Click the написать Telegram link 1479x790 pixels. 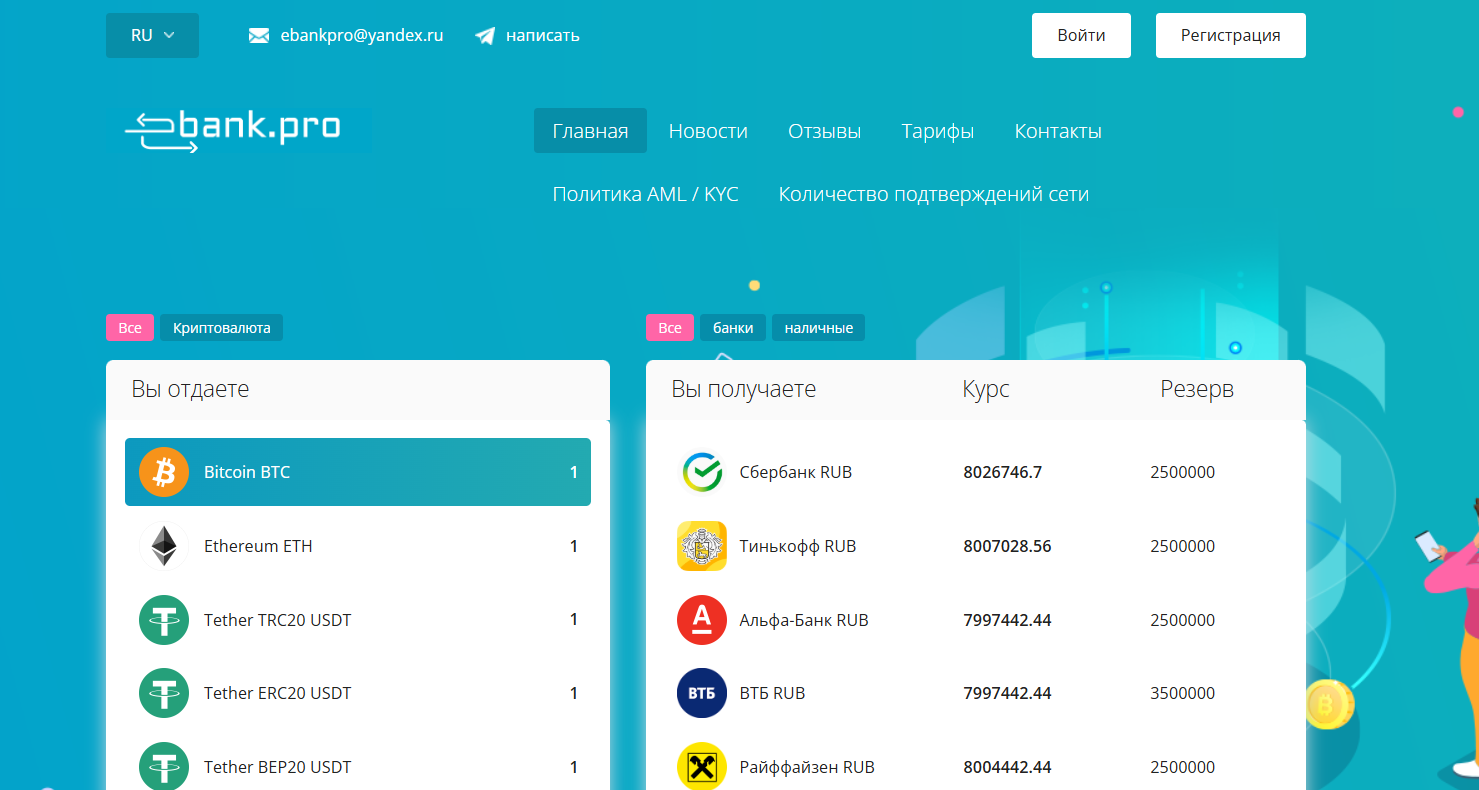543,35
